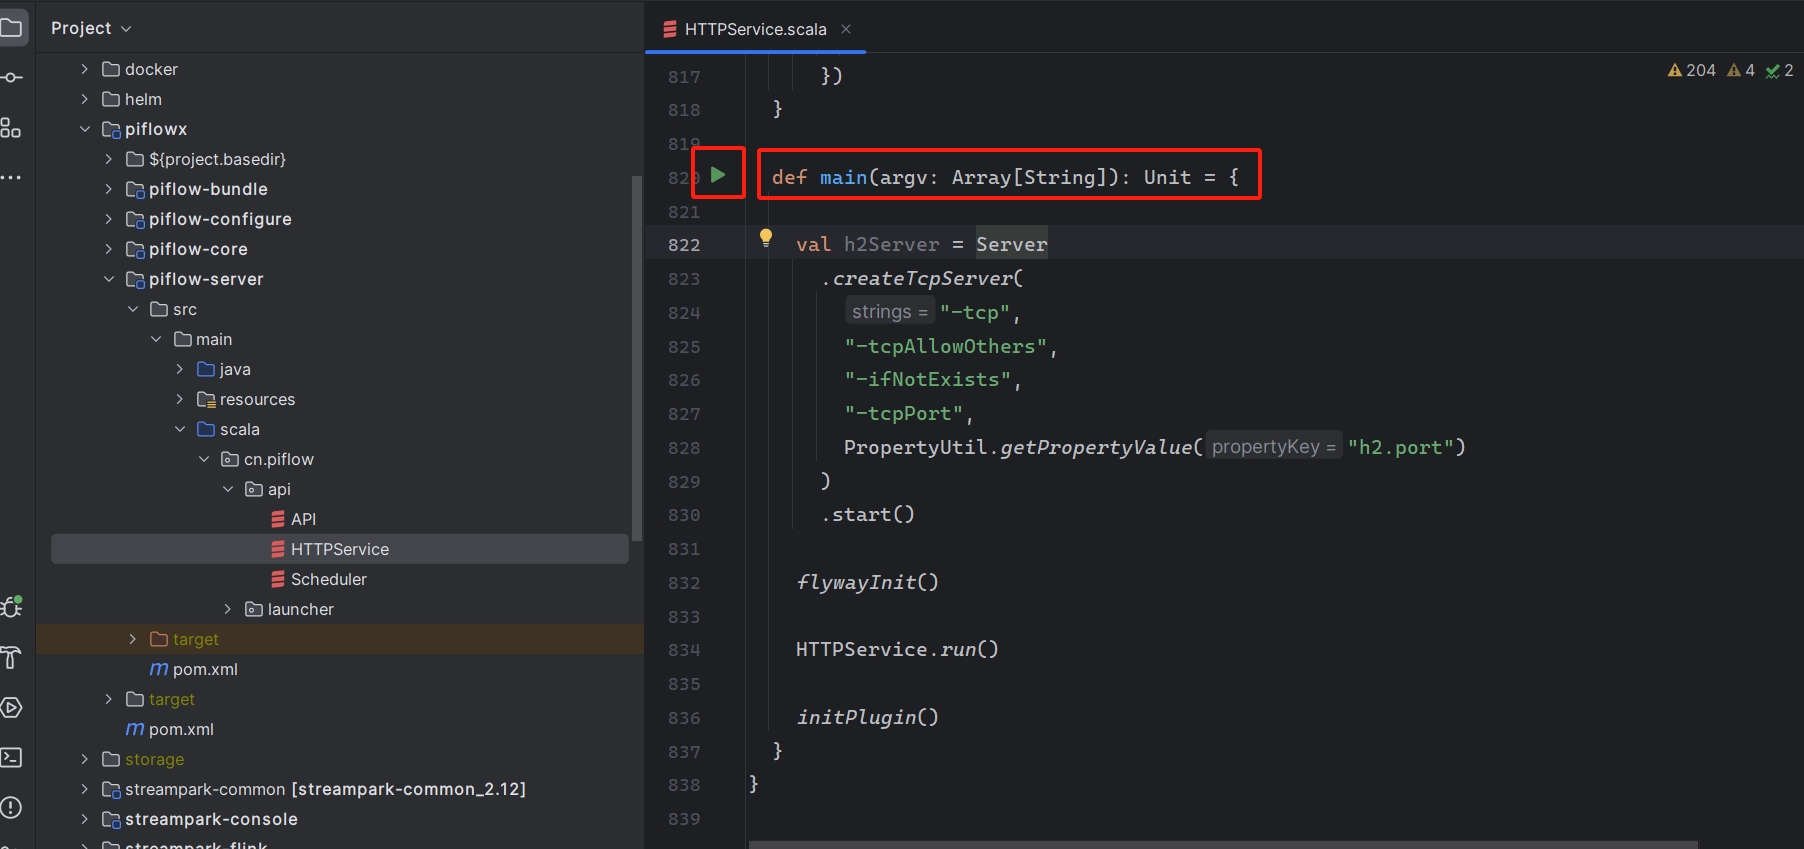Switch to the HTTPService.scala editor tab

pyautogui.click(x=755, y=29)
